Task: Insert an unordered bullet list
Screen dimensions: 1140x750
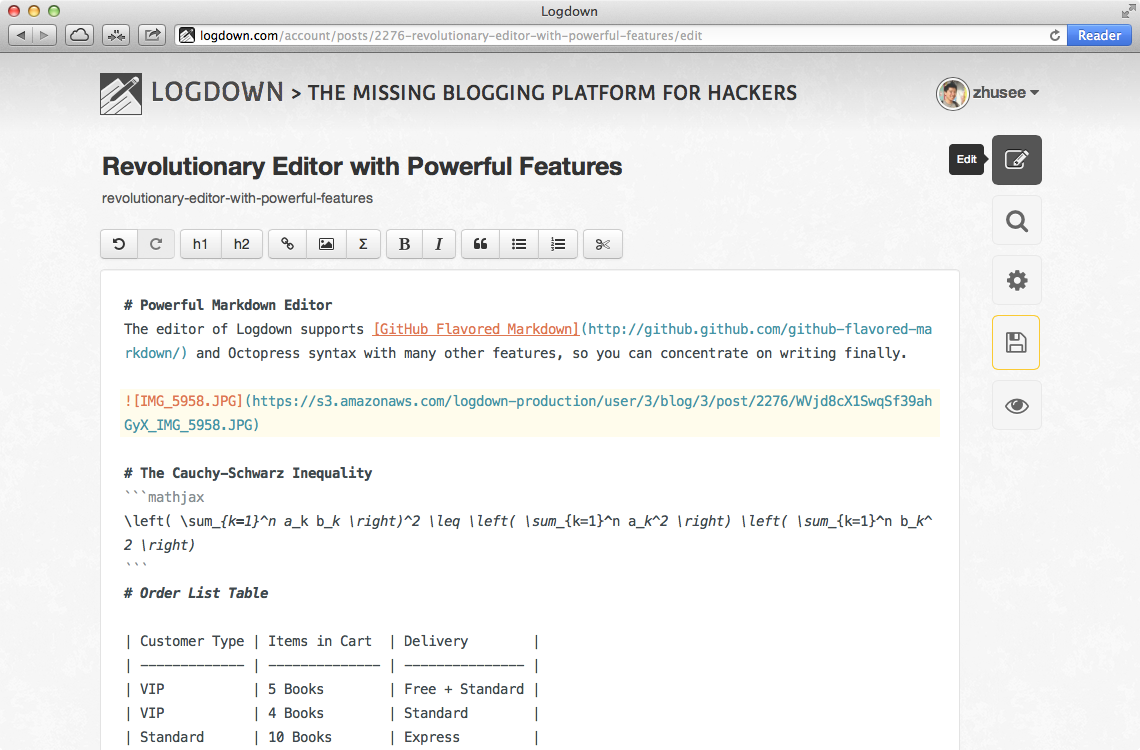Action: (x=519, y=244)
